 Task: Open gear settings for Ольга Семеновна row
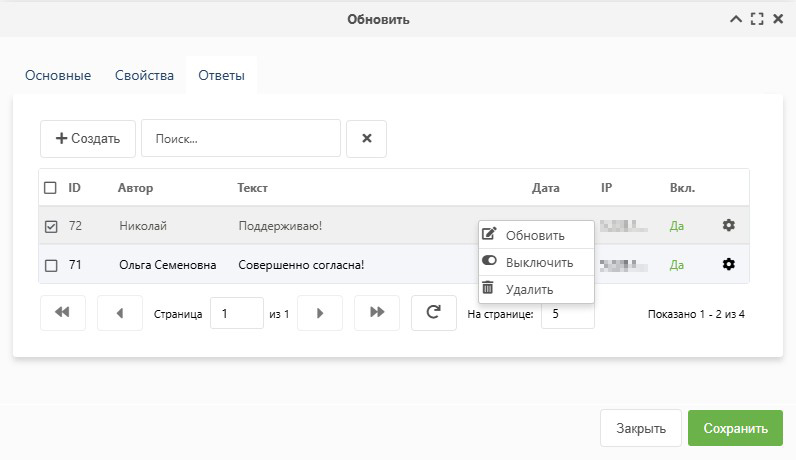click(728, 264)
